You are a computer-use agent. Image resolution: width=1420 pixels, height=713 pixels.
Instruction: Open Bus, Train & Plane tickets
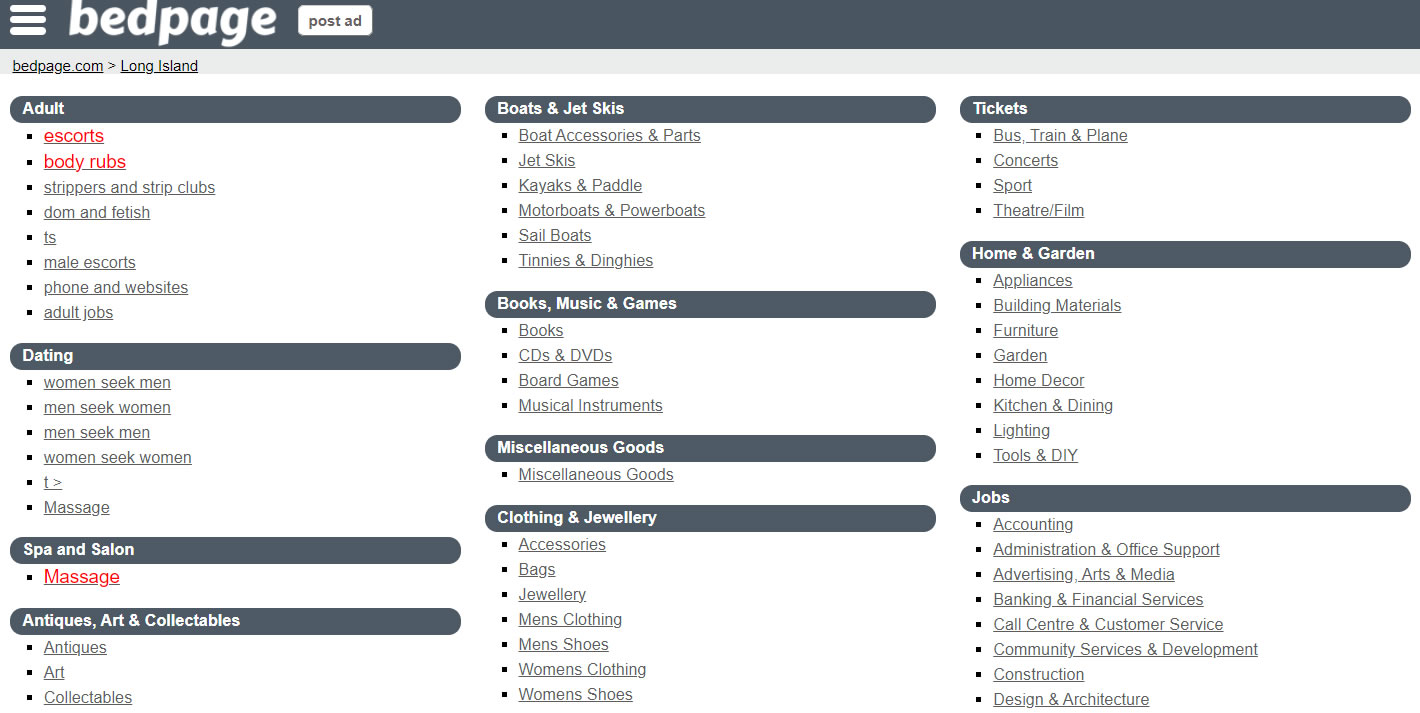point(1060,135)
